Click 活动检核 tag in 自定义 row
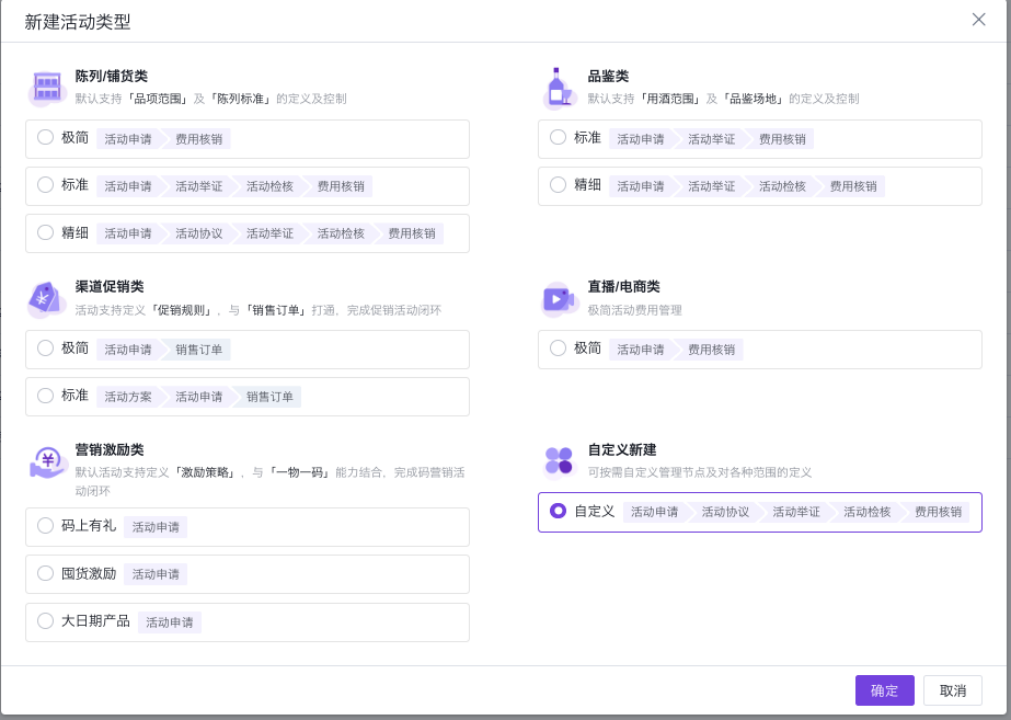This screenshot has height=720, width=1011. 867,512
